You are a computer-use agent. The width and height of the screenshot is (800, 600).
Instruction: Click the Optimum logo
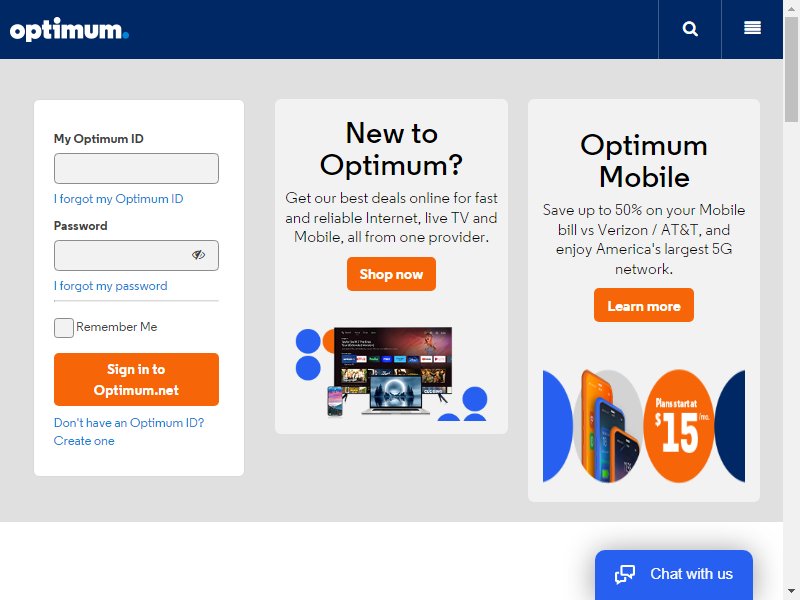coord(69,30)
